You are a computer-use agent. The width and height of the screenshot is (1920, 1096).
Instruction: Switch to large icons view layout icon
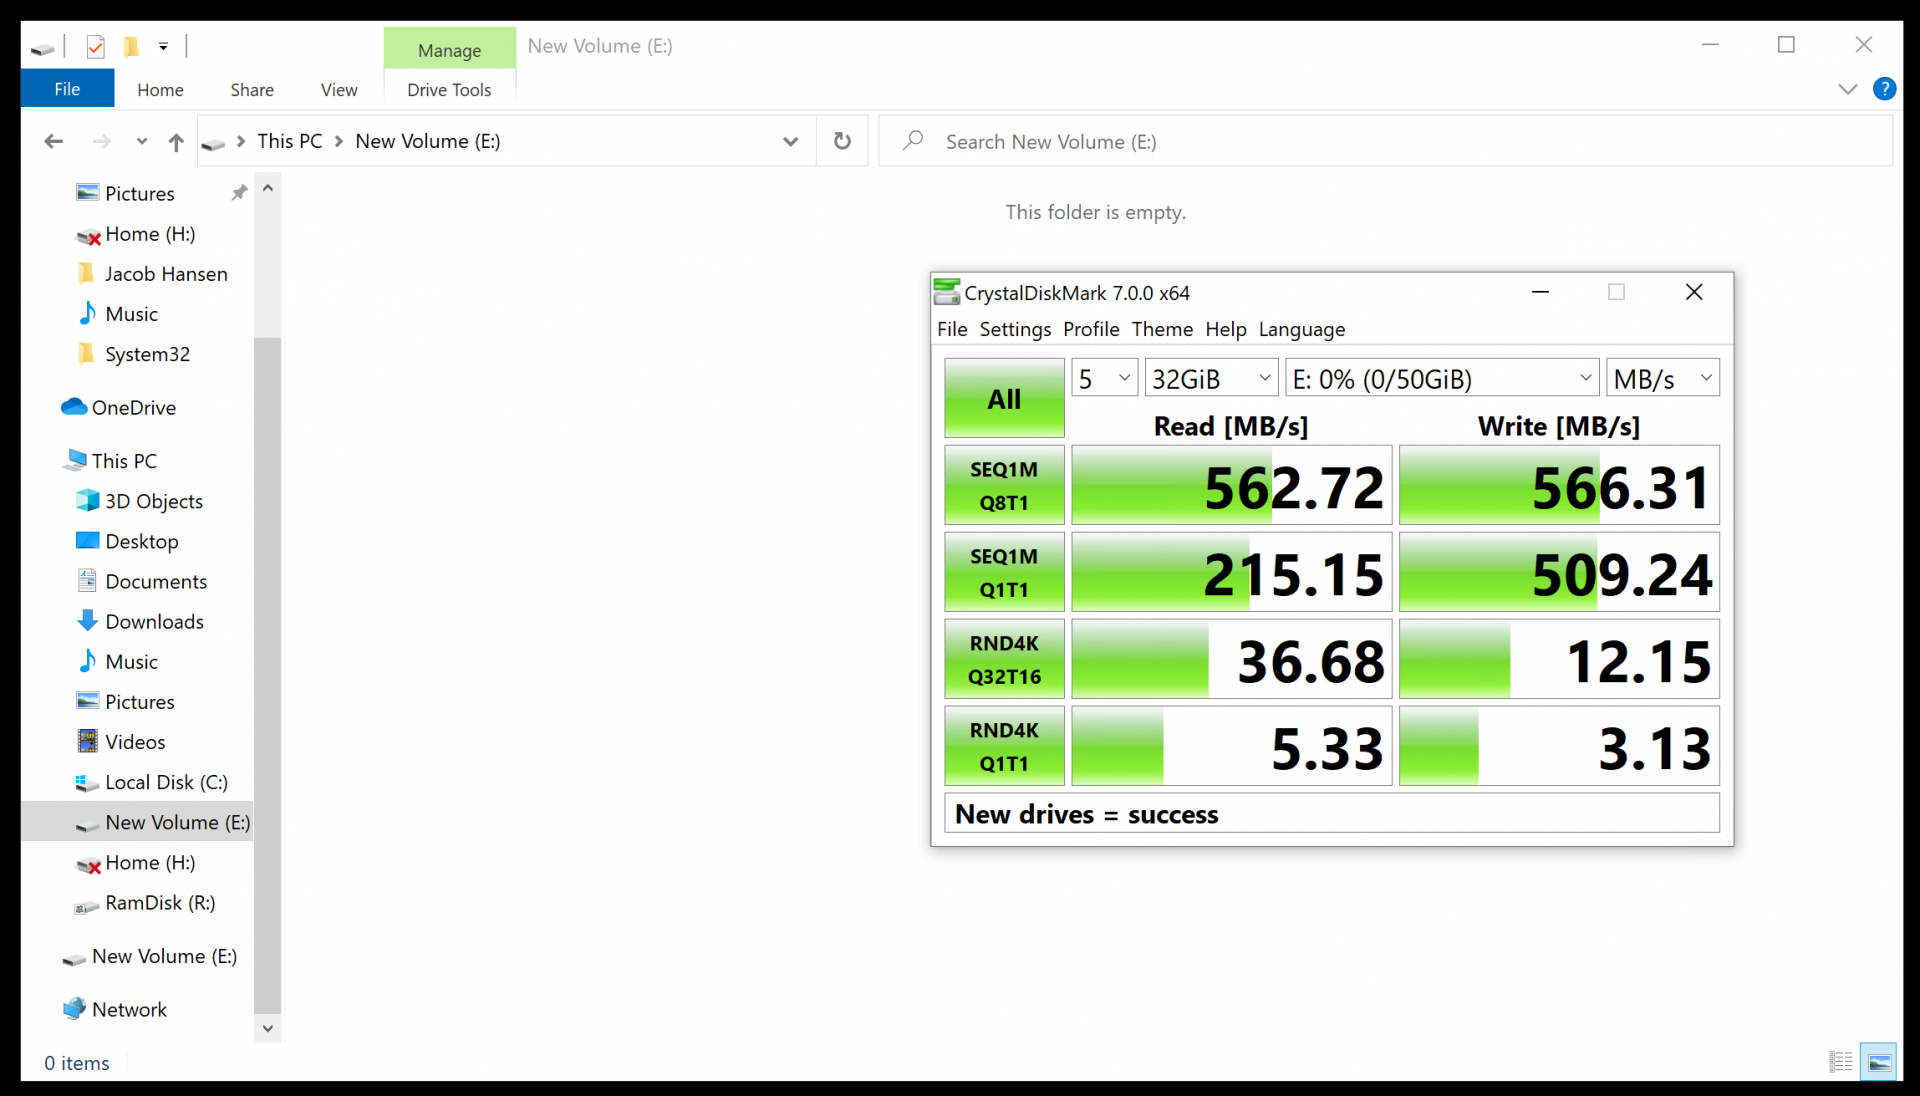[1879, 1062]
